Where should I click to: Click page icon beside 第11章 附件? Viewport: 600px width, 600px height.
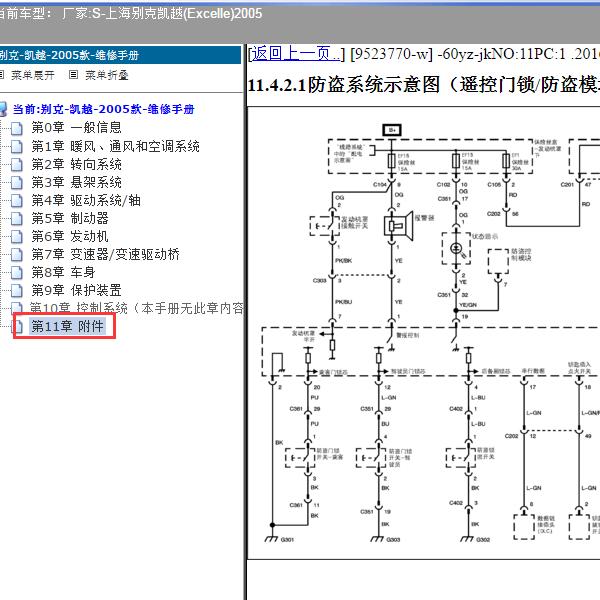[18, 326]
